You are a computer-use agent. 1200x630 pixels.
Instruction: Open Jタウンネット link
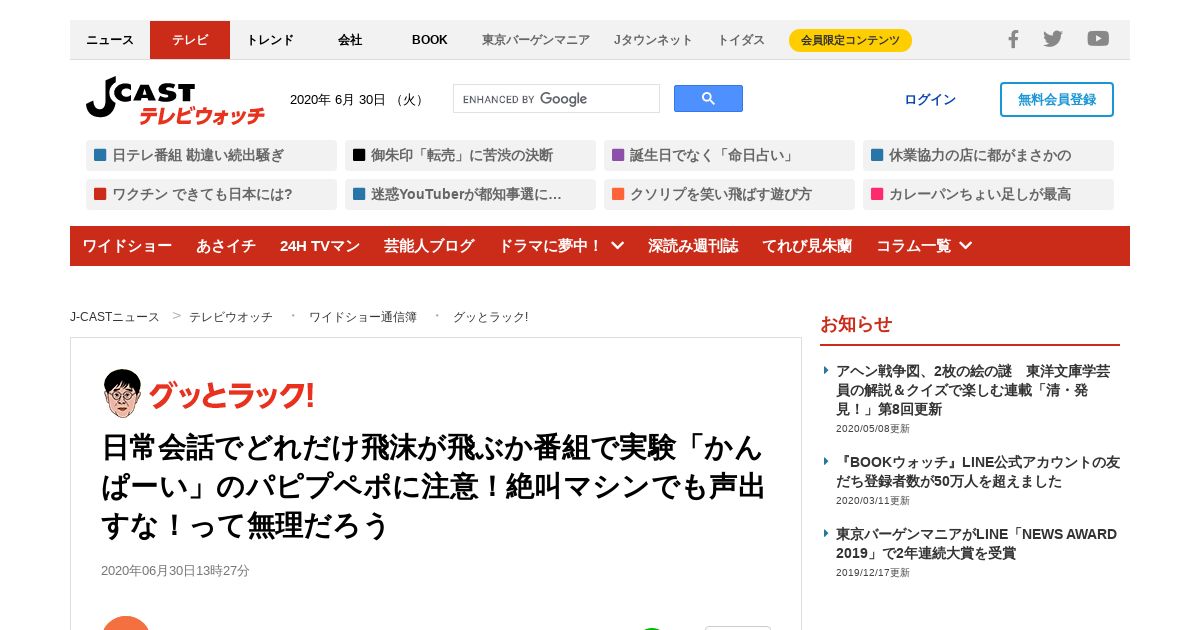click(653, 40)
